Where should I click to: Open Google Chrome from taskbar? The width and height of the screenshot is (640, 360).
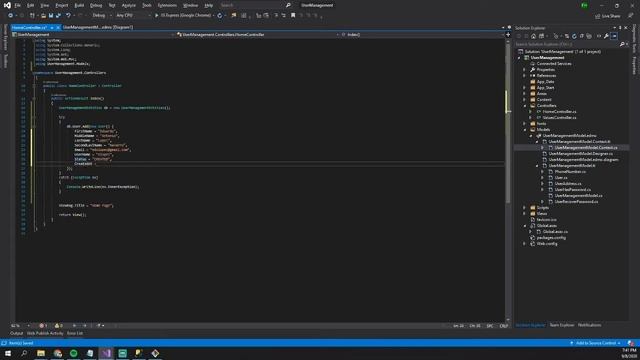pos(58,353)
